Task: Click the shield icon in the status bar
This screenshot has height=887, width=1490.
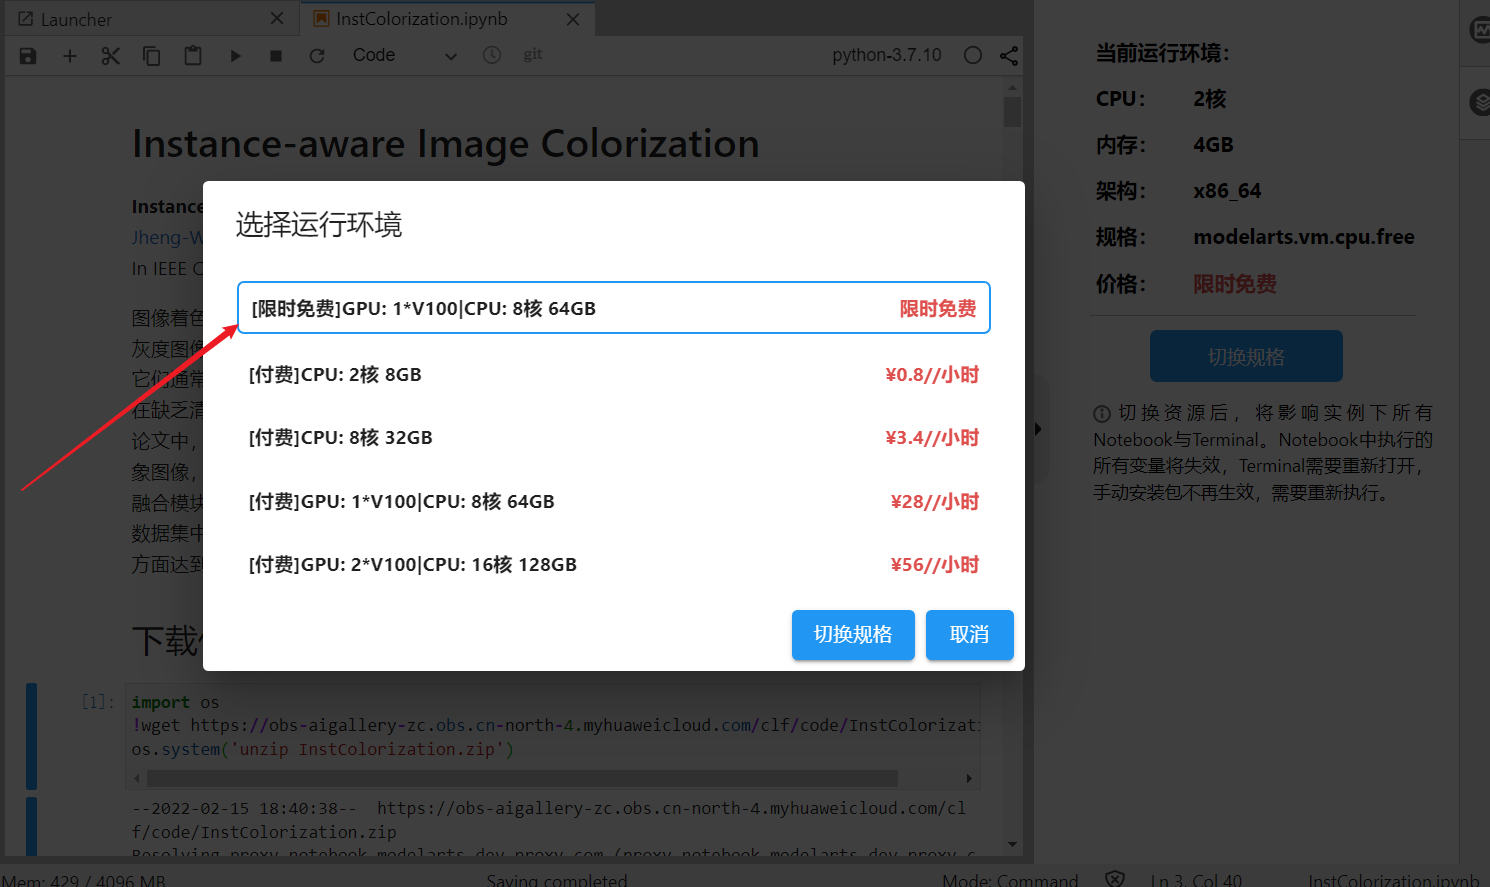Action: [x=1115, y=879]
